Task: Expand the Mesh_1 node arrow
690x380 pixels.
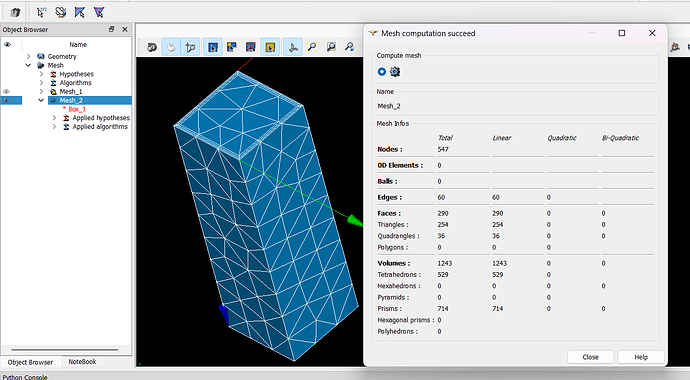Action: coord(41,91)
